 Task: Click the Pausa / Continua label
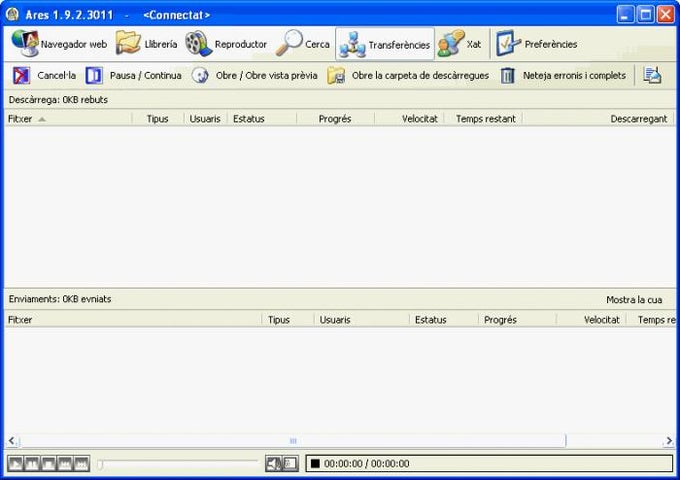pos(145,75)
